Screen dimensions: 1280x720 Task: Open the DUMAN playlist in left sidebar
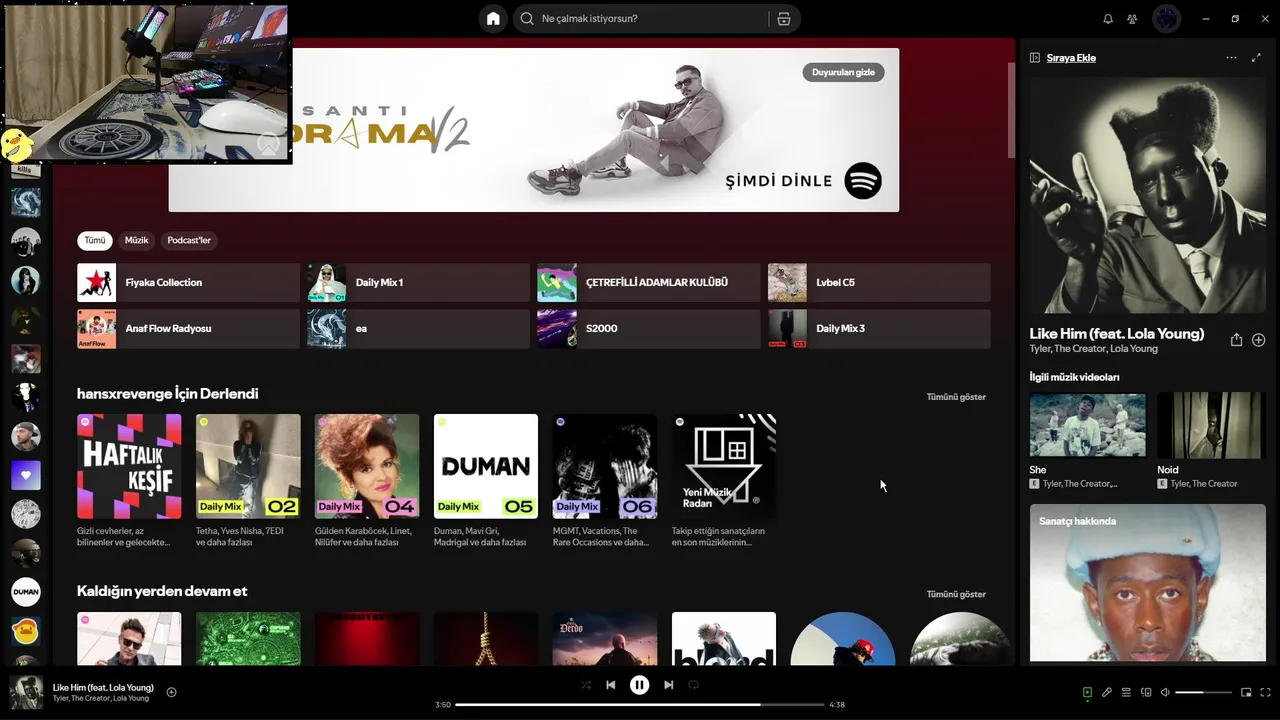coord(26,592)
